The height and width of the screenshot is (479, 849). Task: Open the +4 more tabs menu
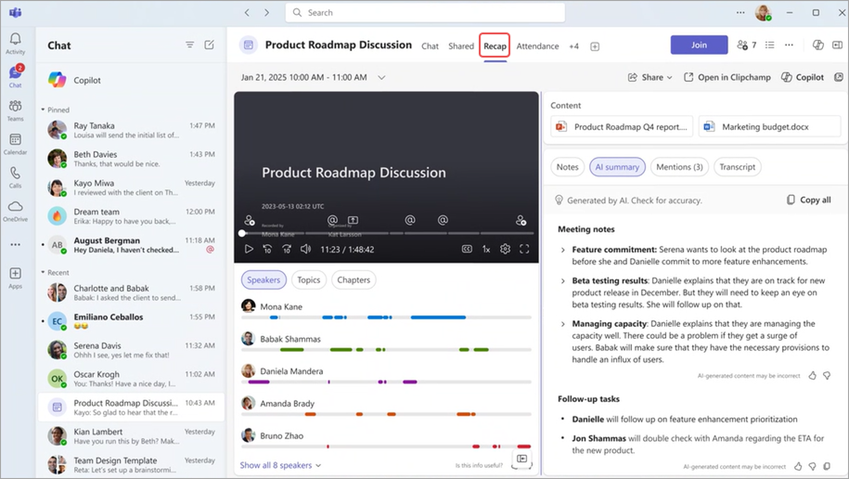[x=573, y=47]
